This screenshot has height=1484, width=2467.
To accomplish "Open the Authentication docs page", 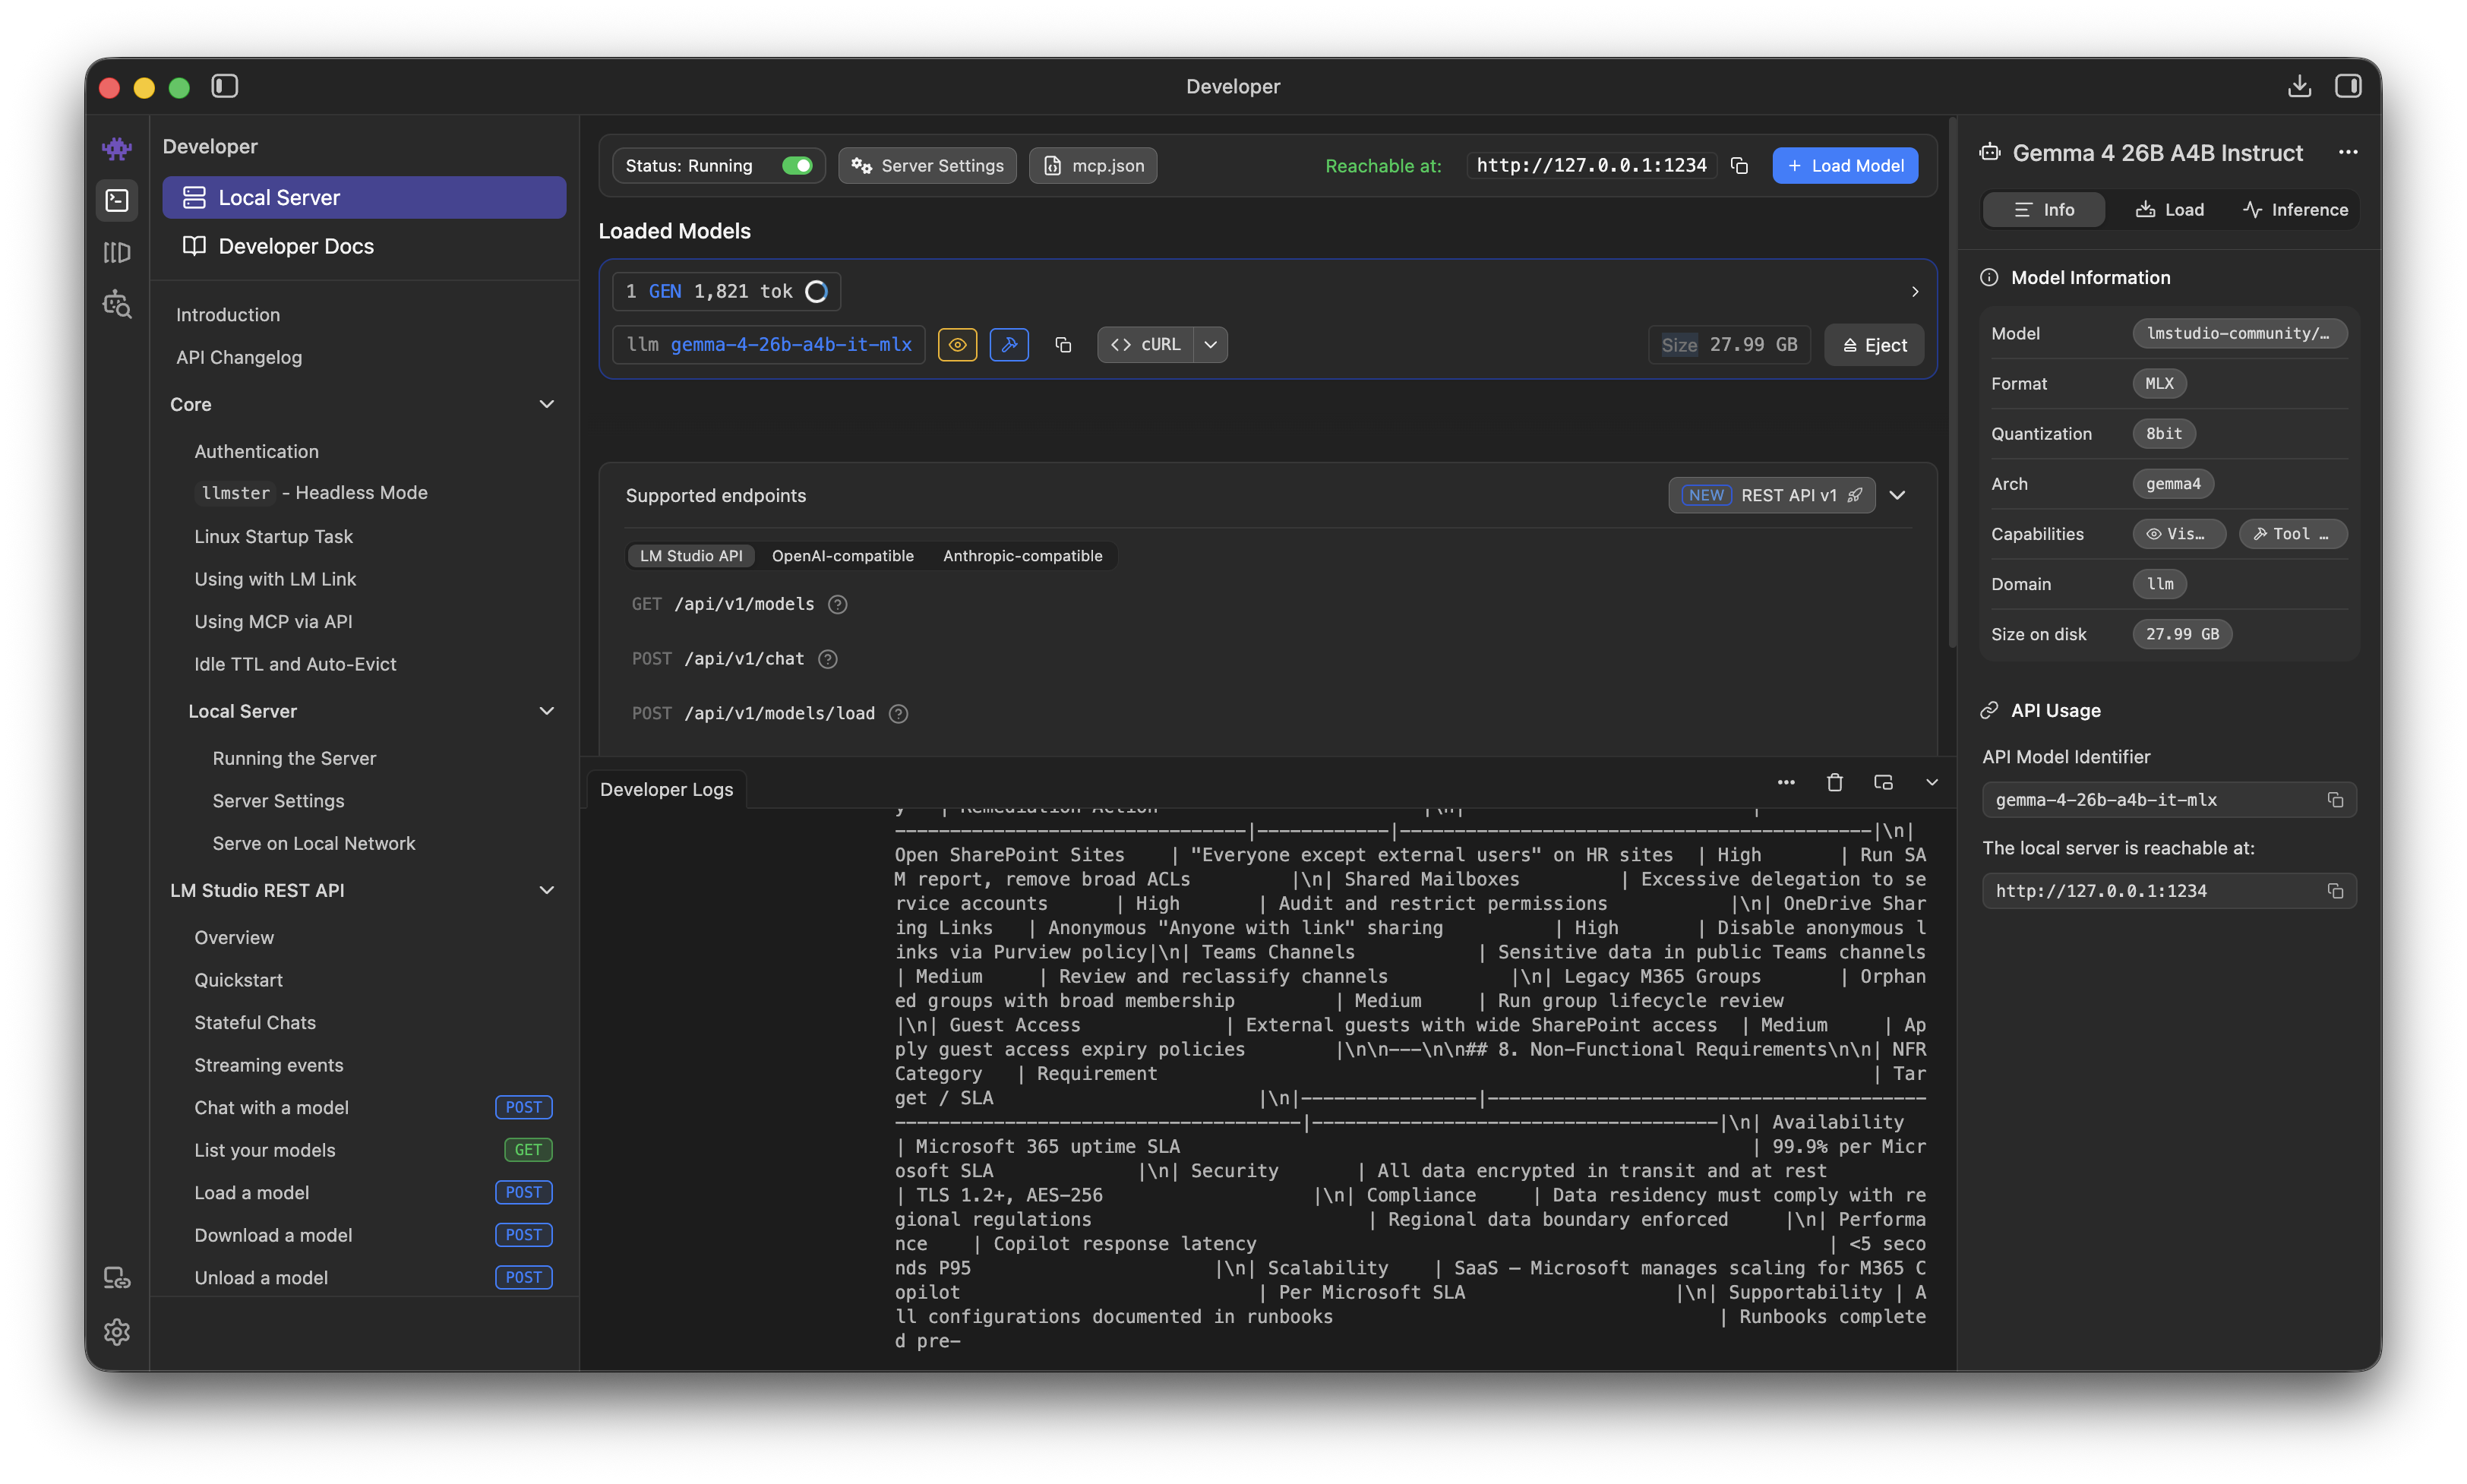I will 256,452.
